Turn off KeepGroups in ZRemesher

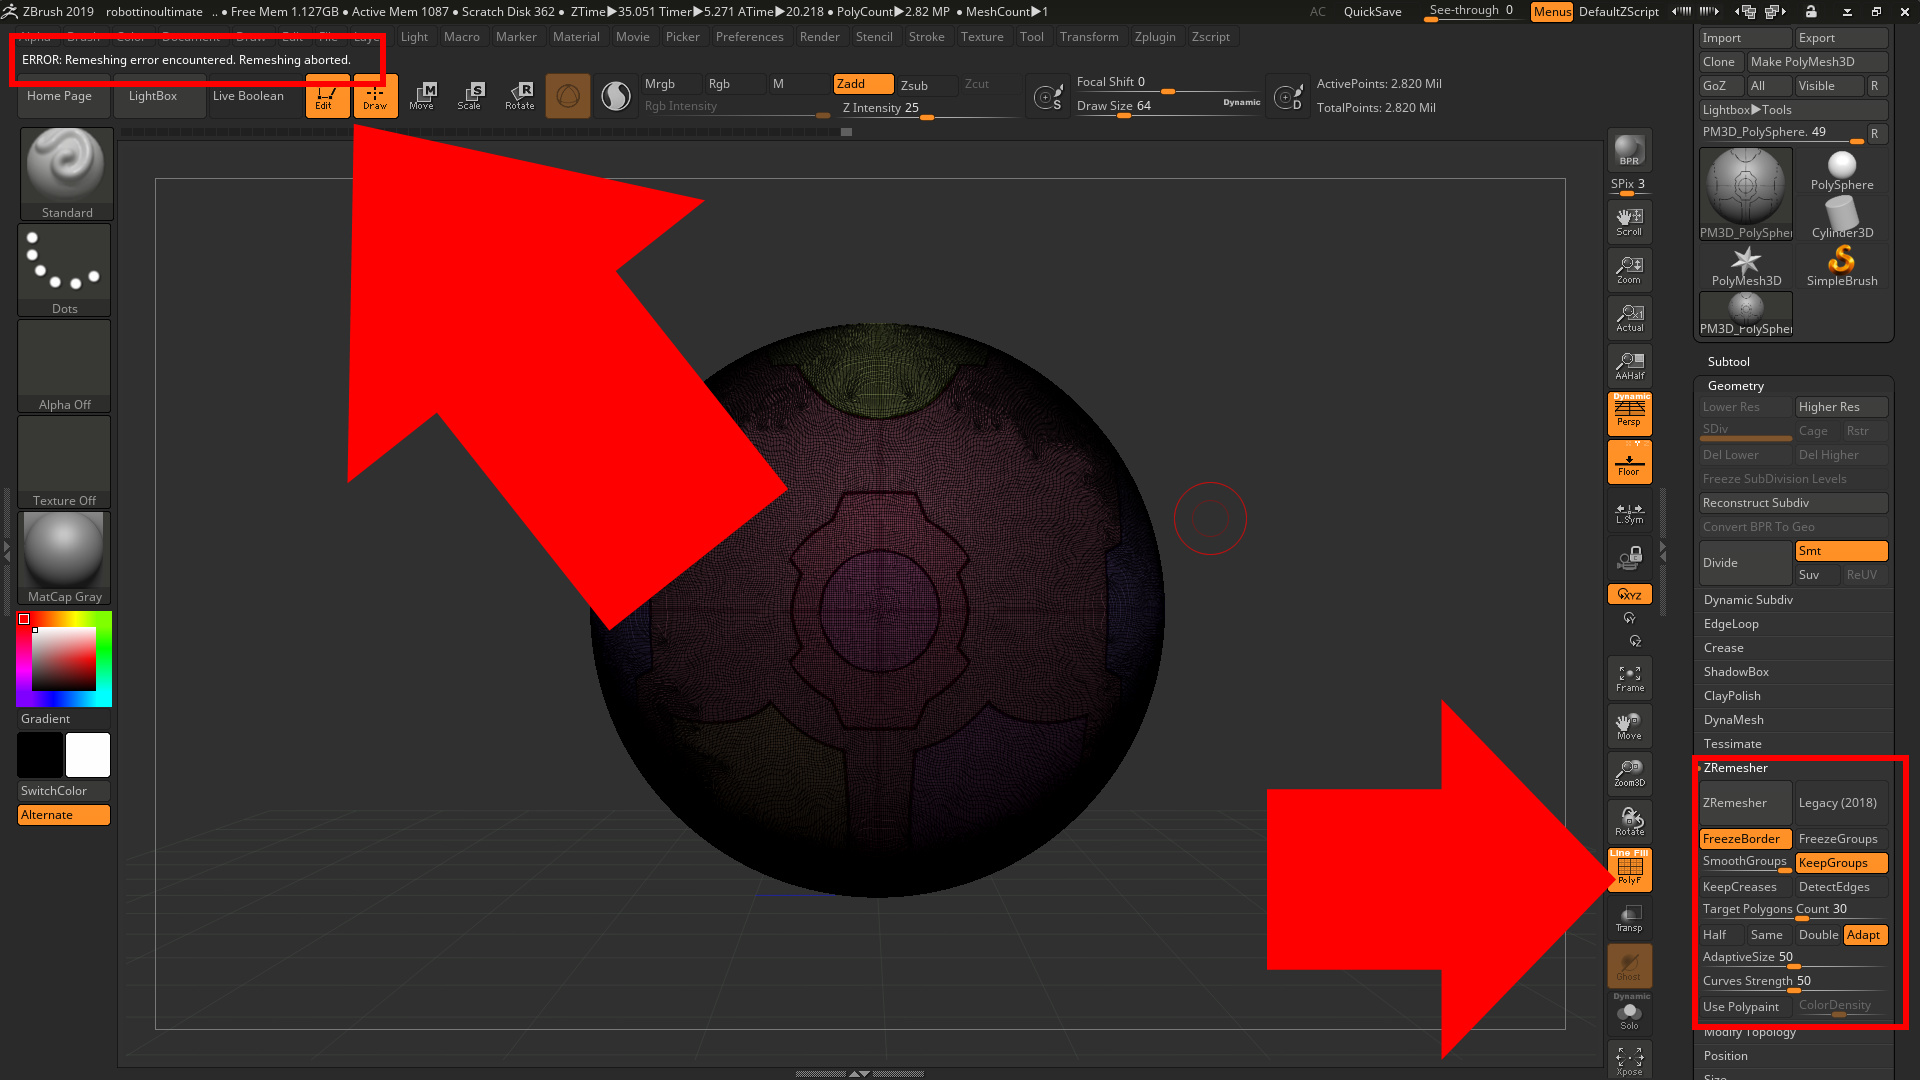point(1840,862)
